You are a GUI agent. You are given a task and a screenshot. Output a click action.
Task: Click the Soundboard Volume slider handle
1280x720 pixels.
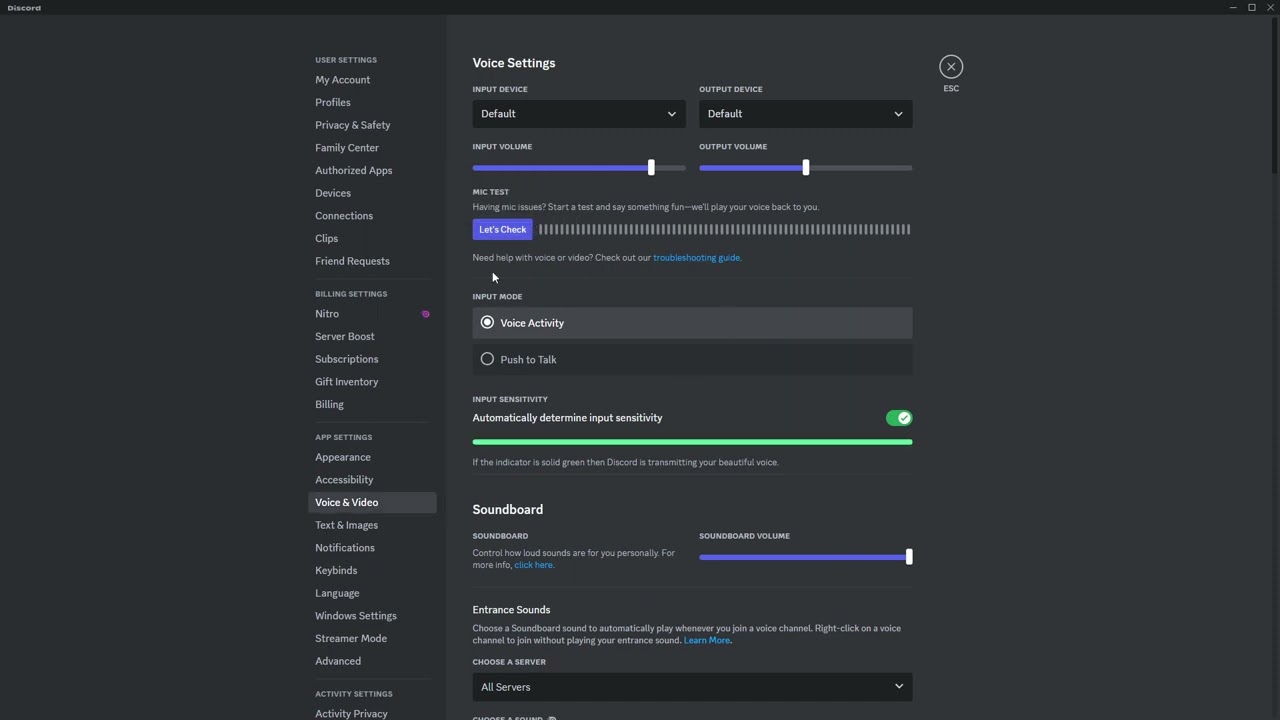click(x=909, y=557)
